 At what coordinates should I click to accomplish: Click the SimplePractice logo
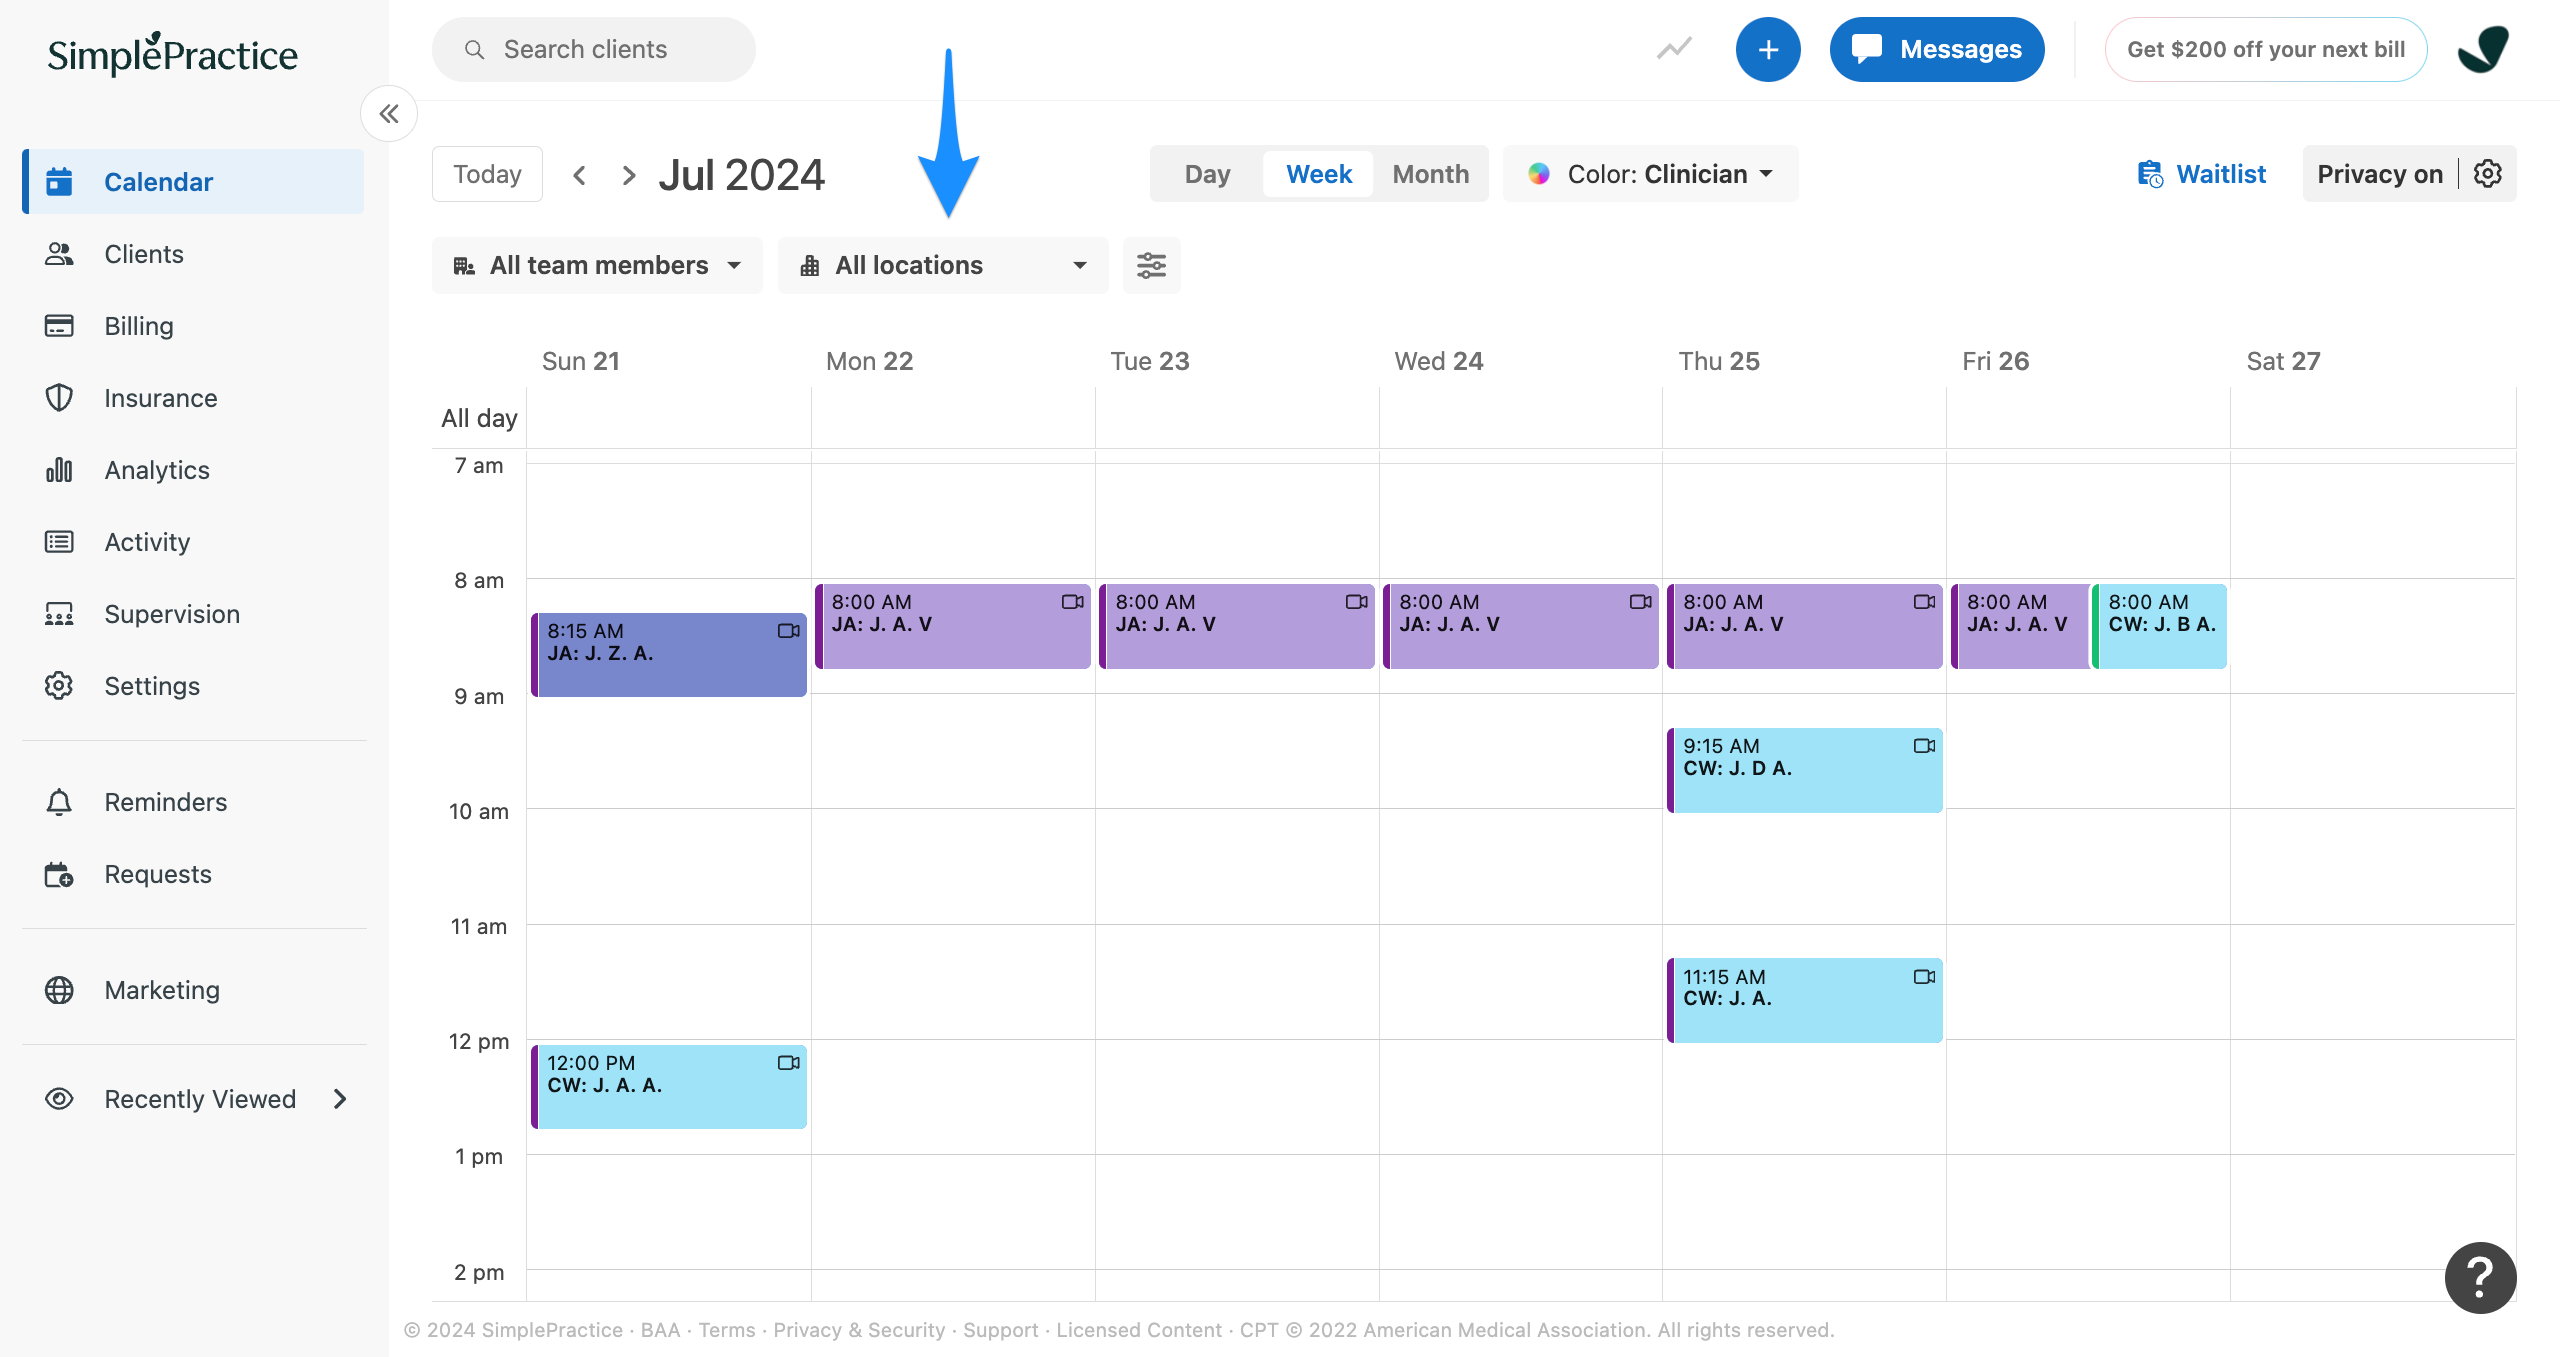[173, 54]
